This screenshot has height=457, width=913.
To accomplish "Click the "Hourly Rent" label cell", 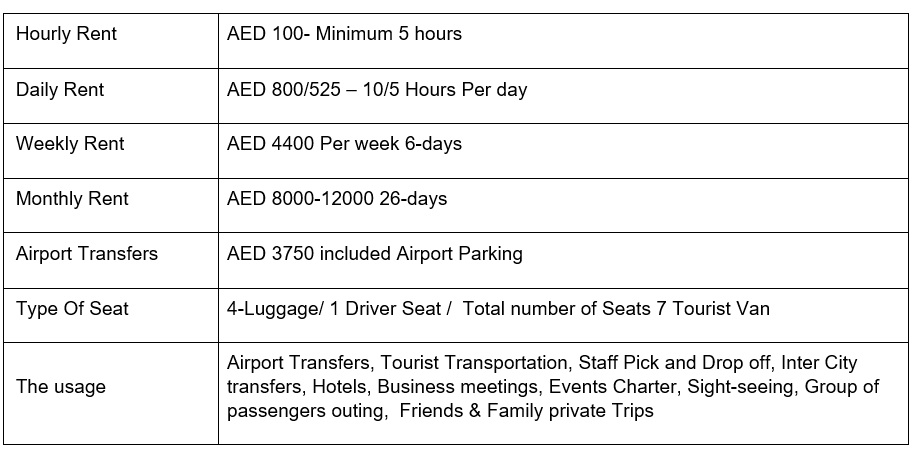I will click(x=66, y=34).
